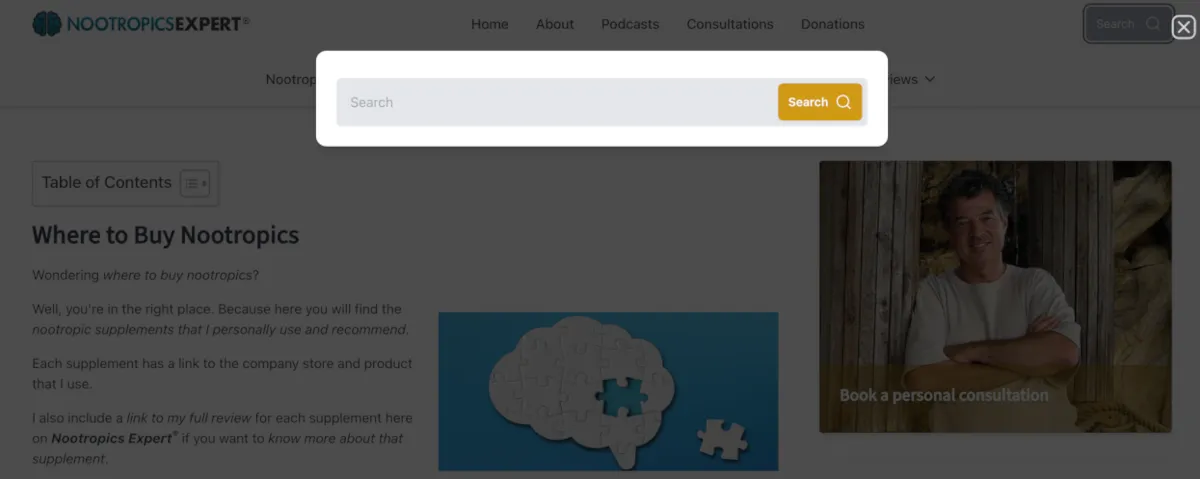Image resolution: width=1200 pixels, height=479 pixels.
Task: Close the search overlay with X
Action: click(x=1183, y=27)
